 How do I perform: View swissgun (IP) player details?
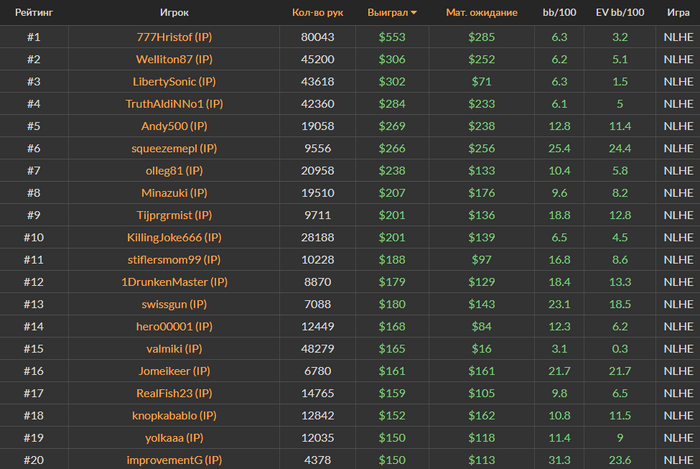coord(174,304)
